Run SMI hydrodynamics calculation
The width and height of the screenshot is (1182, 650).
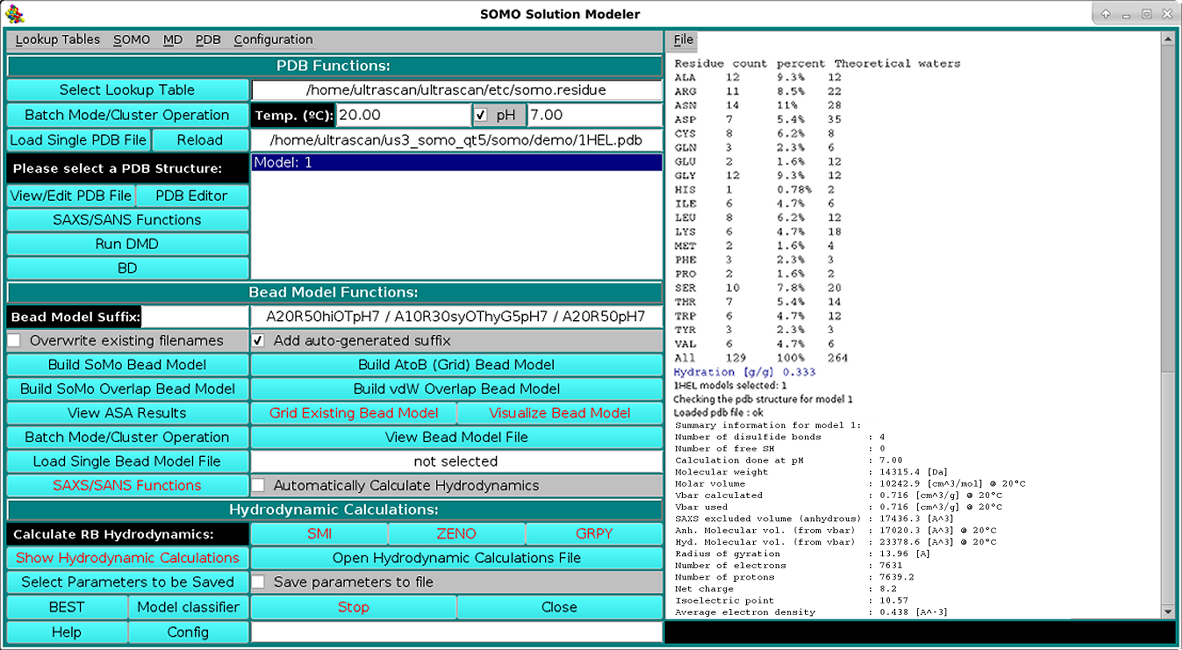320,534
